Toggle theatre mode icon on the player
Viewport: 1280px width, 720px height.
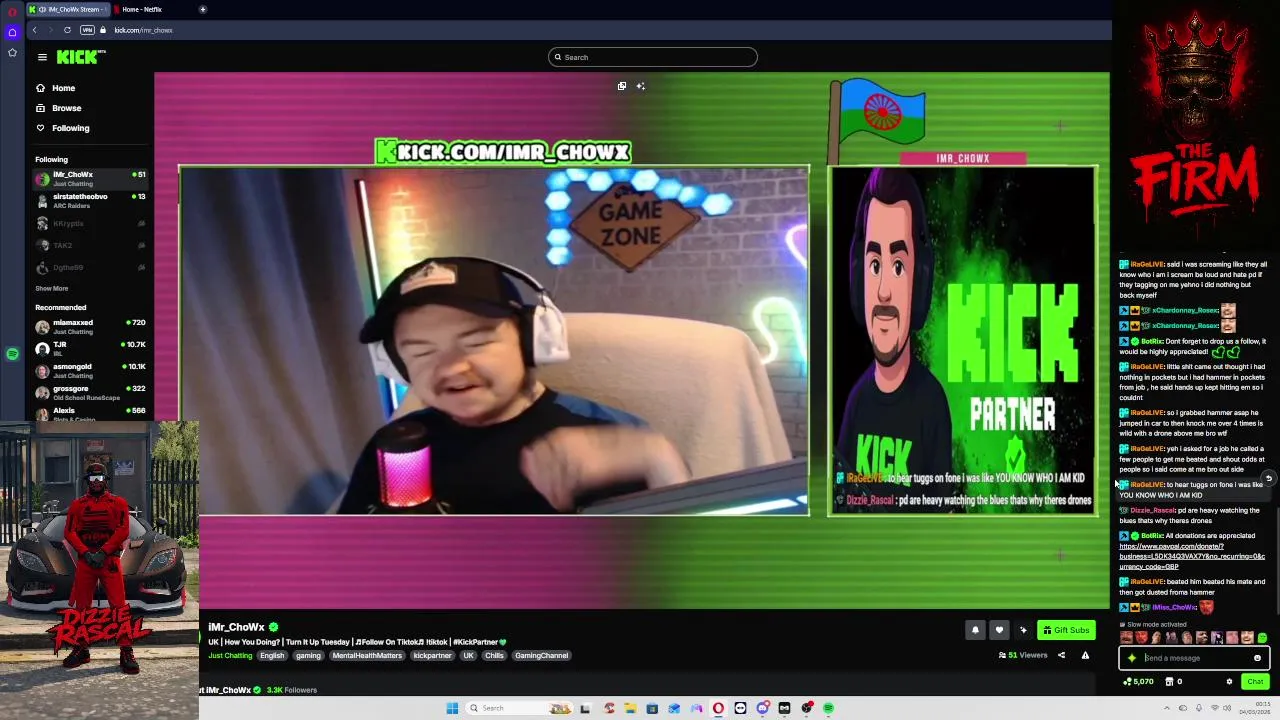tap(622, 86)
